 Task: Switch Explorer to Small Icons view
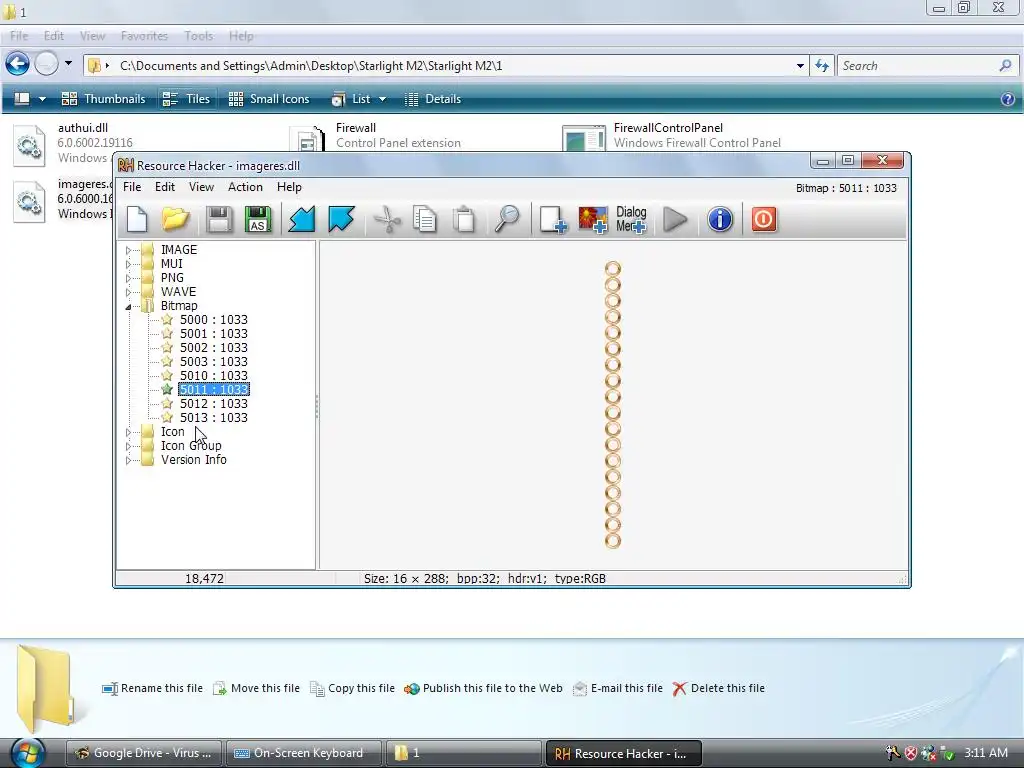click(x=269, y=99)
